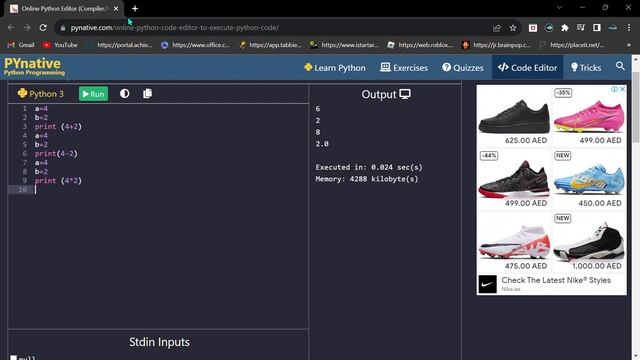Go back to the previous page
Screen dimensions: 640x360
(x=11, y=28)
